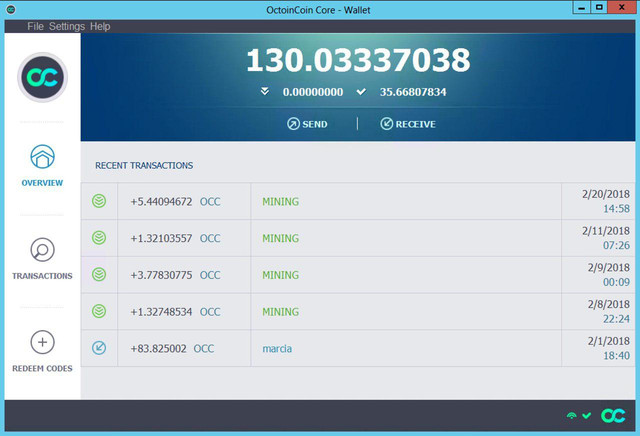640x436 pixels.
Task: Click mining icon of +3.77830775 transaction
Action: click(x=99, y=274)
